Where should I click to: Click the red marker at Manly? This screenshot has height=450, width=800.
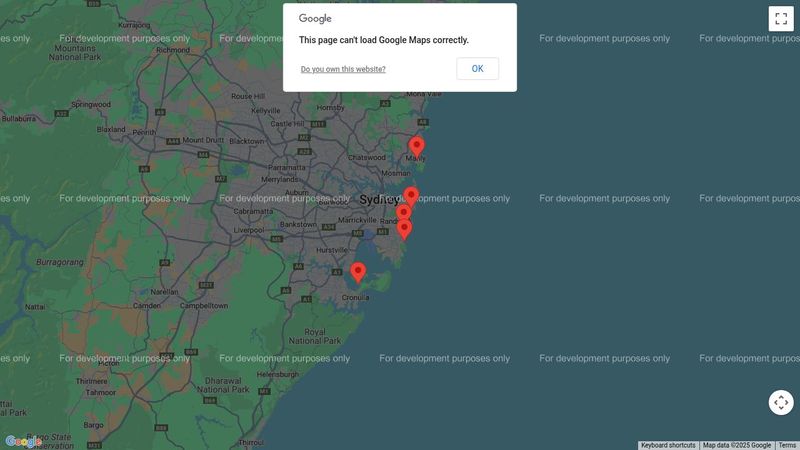416,147
